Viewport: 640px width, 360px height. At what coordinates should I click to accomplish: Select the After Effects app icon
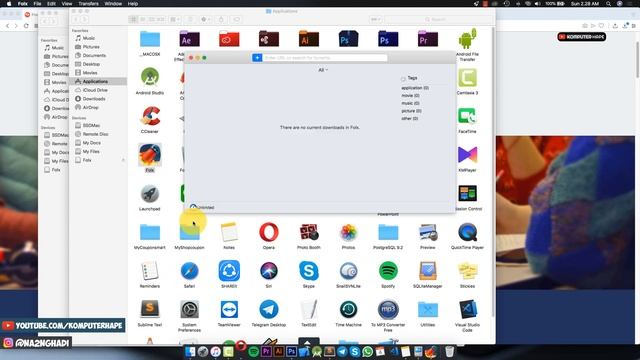(x=189, y=39)
